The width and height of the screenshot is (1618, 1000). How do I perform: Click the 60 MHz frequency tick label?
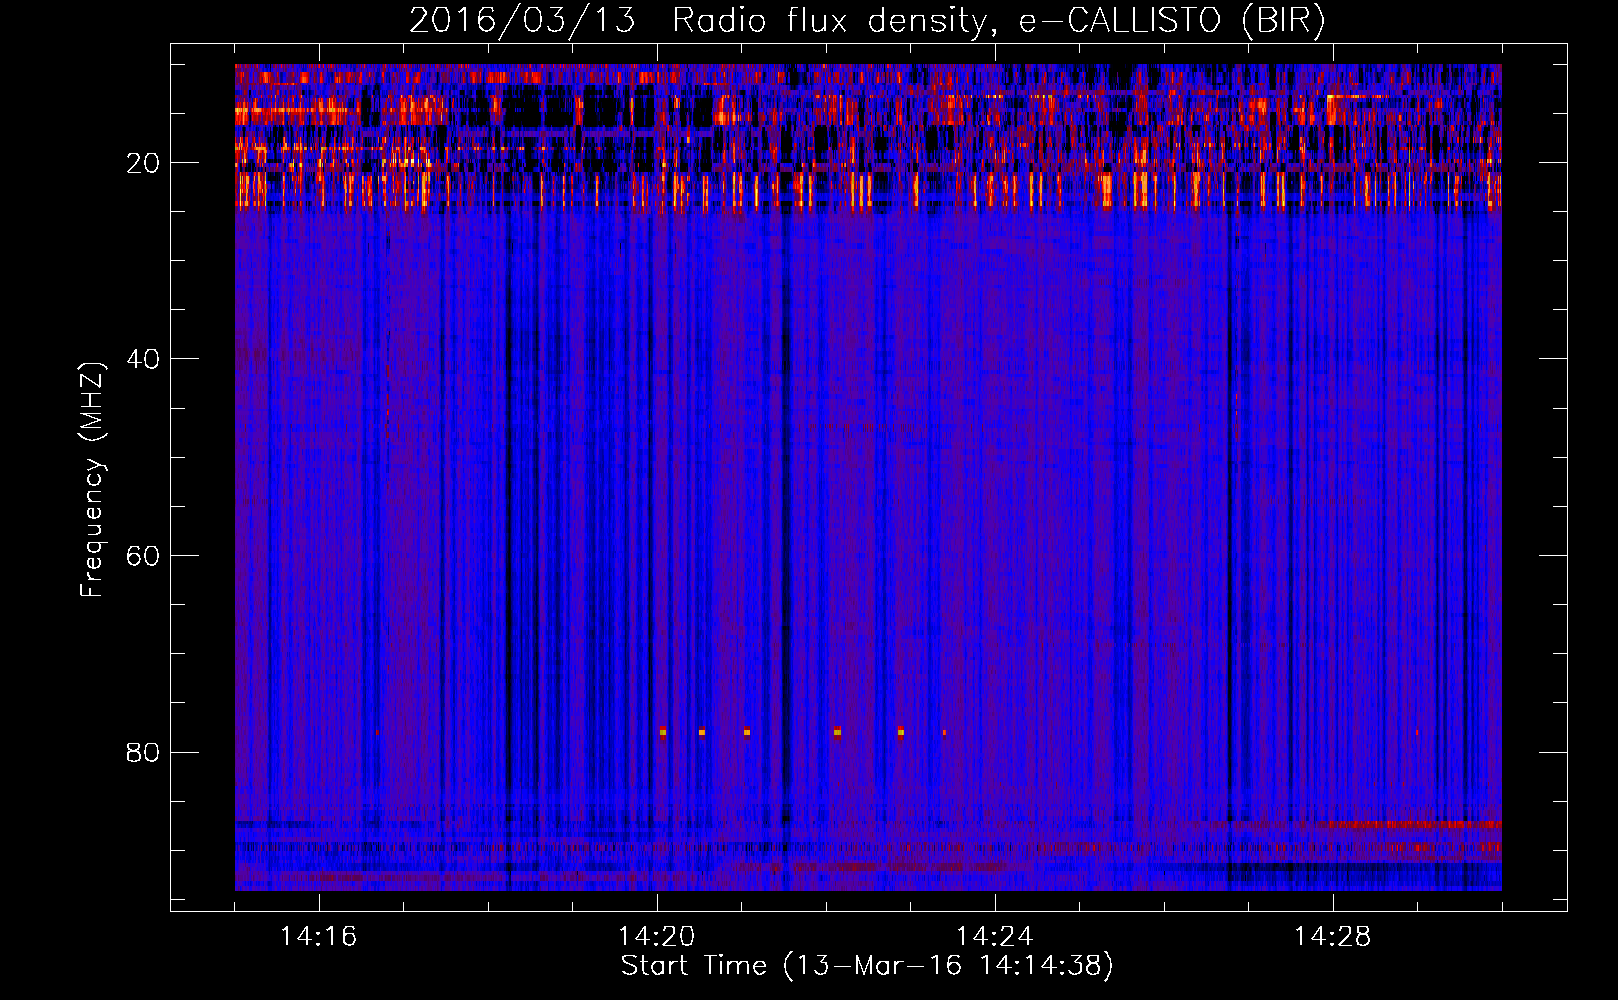point(143,556)
